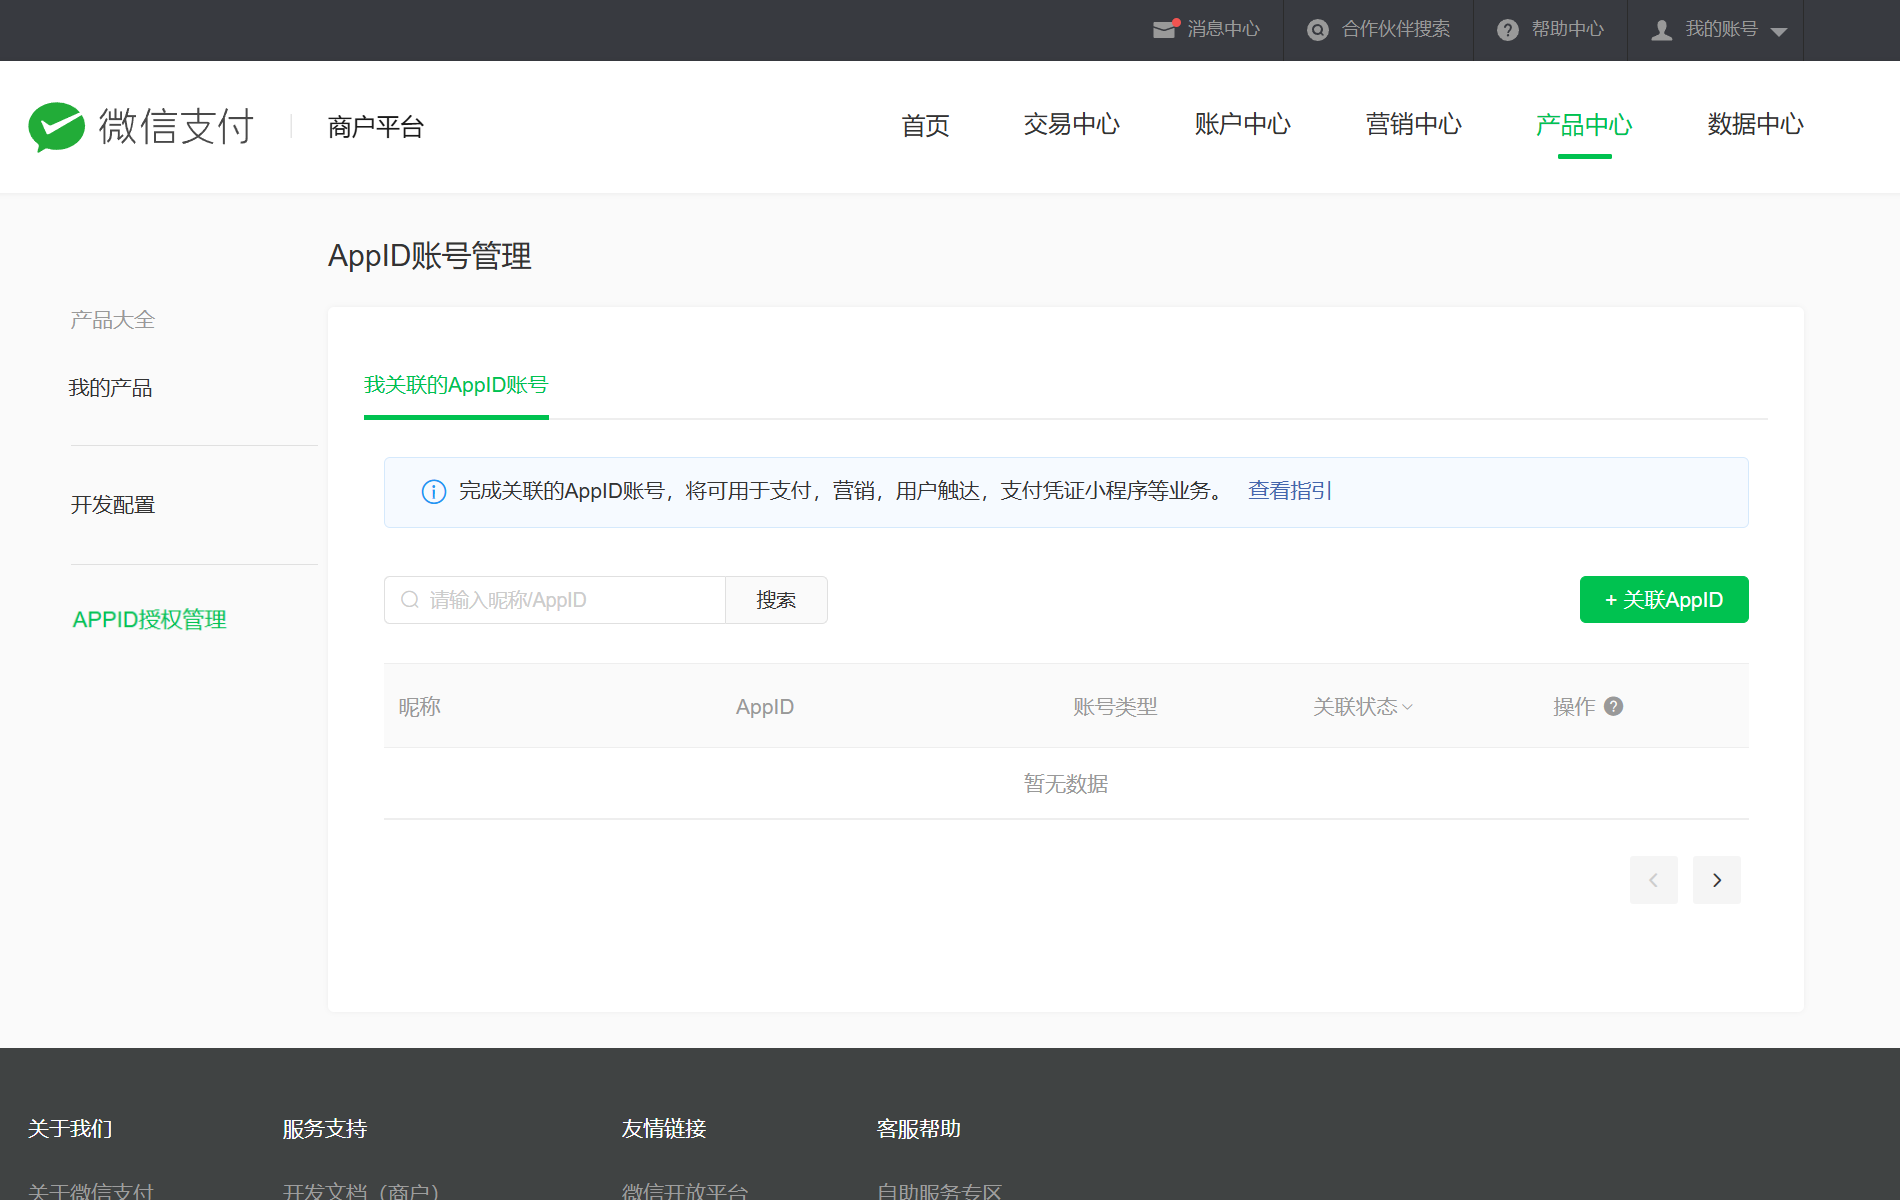Click the WeChat Pay green logo icon

coord(57,127)
